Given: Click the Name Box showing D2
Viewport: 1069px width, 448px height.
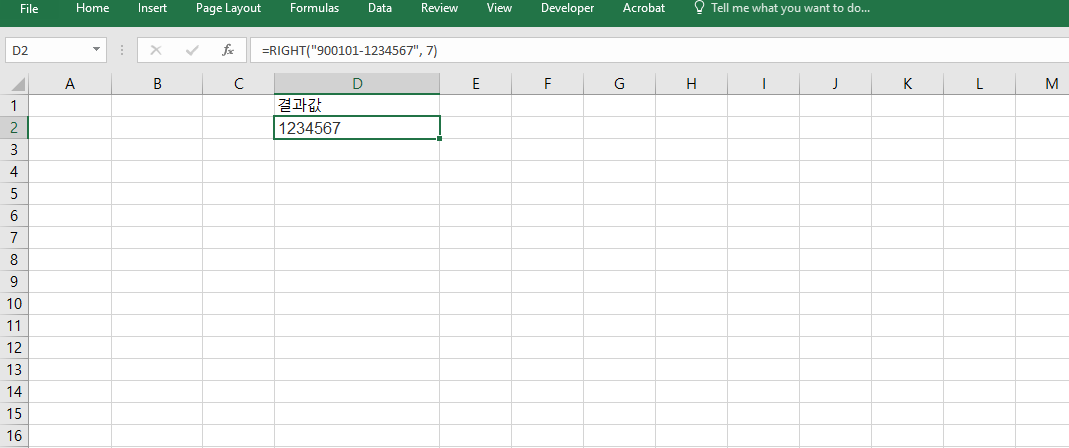Looking at the screenshot, I should pos(46,50).
